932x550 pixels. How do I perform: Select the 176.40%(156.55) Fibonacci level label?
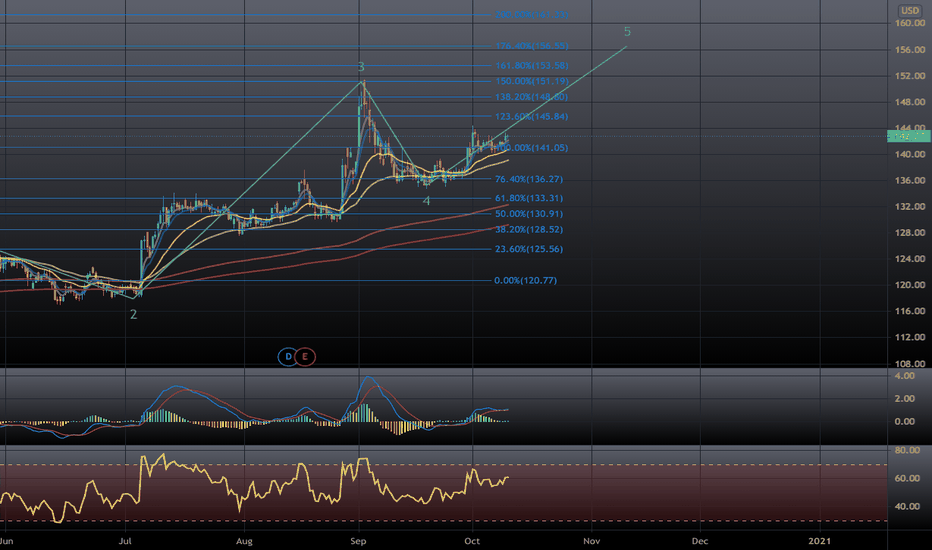pos(531,46)
